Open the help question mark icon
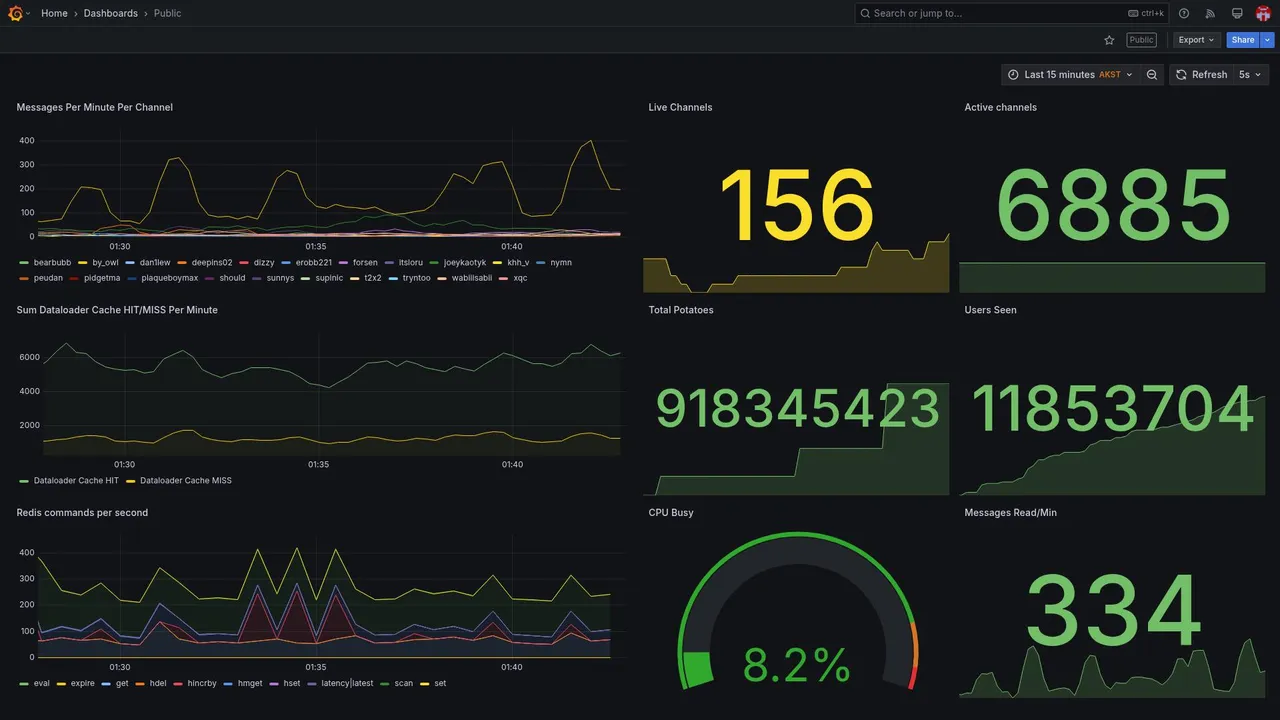The width and height of the screenshot is (1280, 720). pos(1184,13)
